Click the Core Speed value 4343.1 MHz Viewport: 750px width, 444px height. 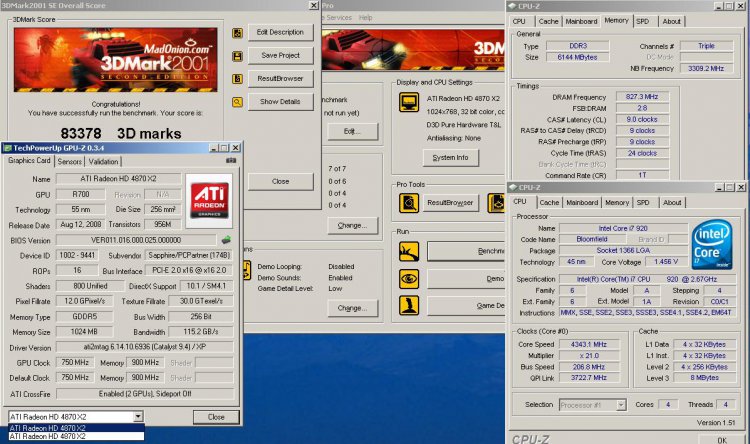(x=589, y=344)
